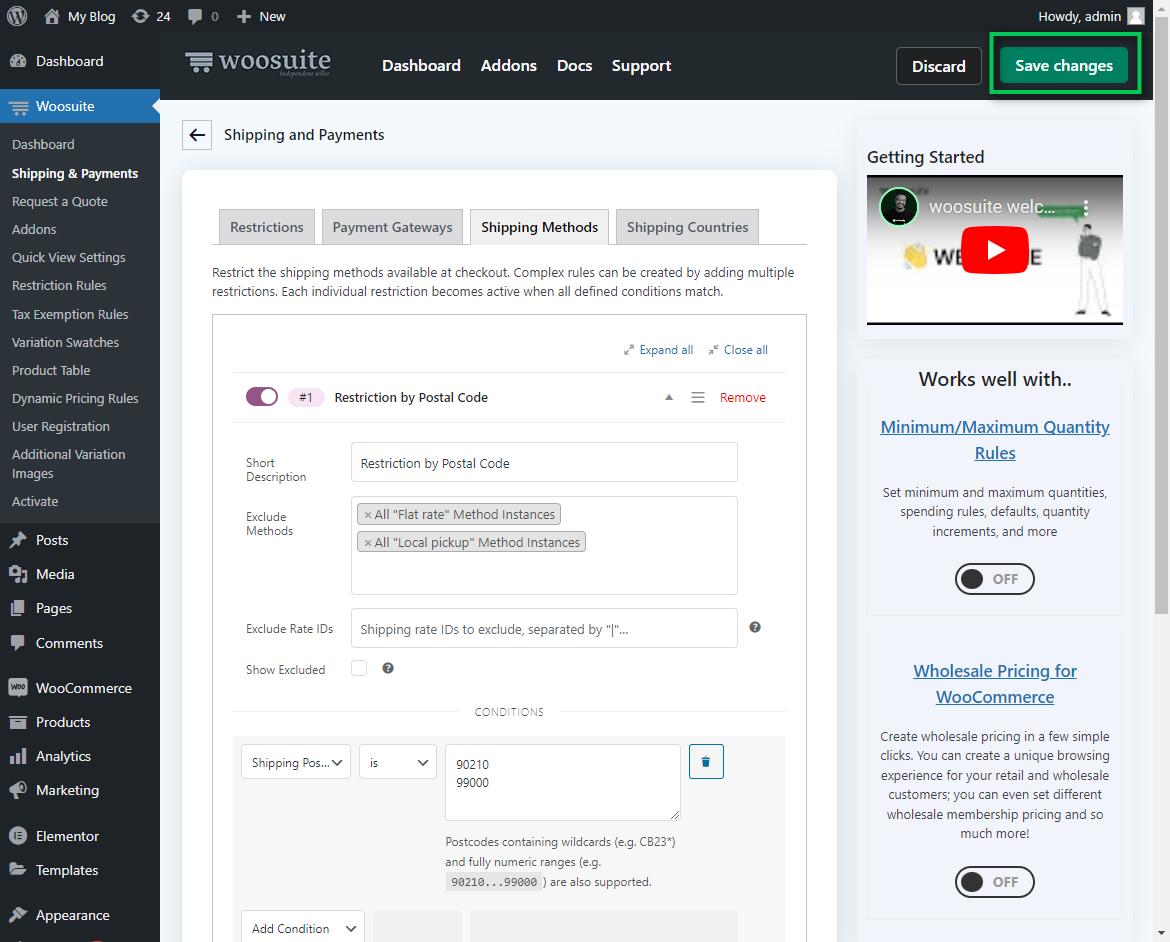Open Support in woosuite top nav
The height and width of the screenshot is (942, 1170).
coord(642,66)
